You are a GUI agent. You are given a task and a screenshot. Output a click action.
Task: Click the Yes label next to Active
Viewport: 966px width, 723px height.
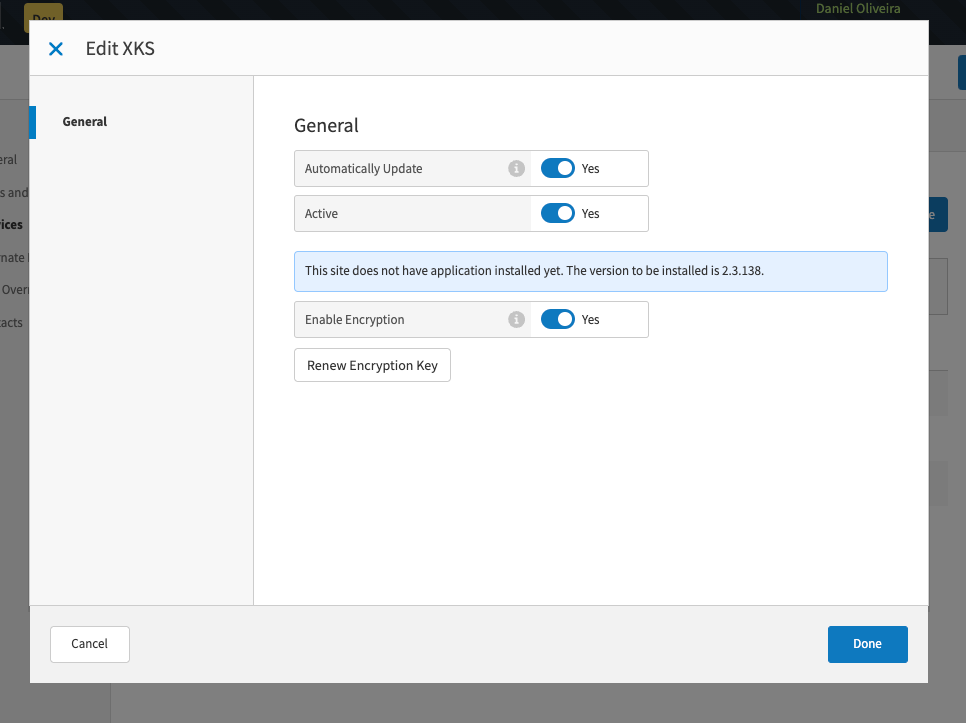point(590,213)
